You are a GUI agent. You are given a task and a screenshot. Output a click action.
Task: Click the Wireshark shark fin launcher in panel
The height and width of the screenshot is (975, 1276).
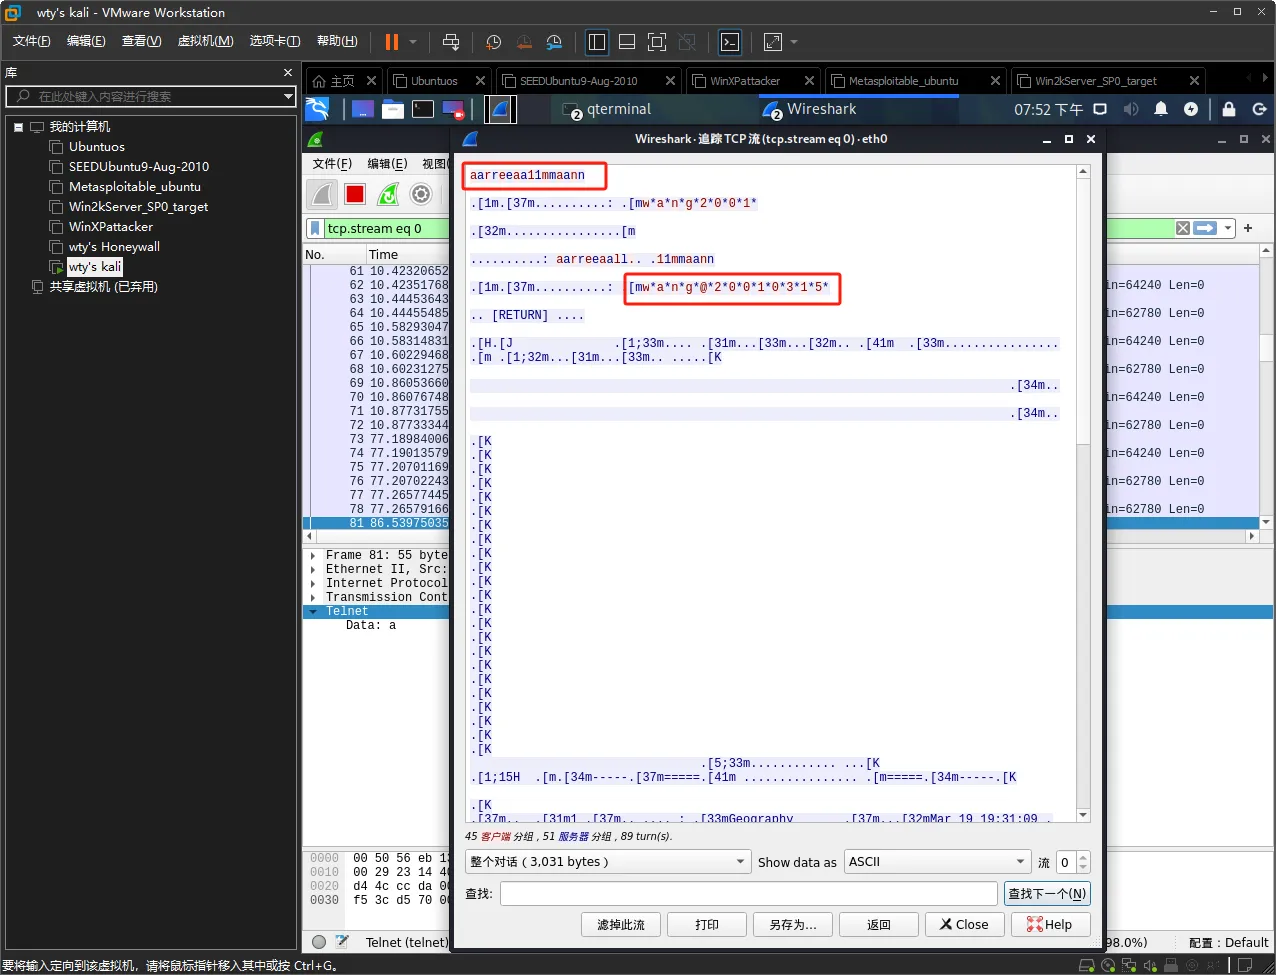(500, 109)
